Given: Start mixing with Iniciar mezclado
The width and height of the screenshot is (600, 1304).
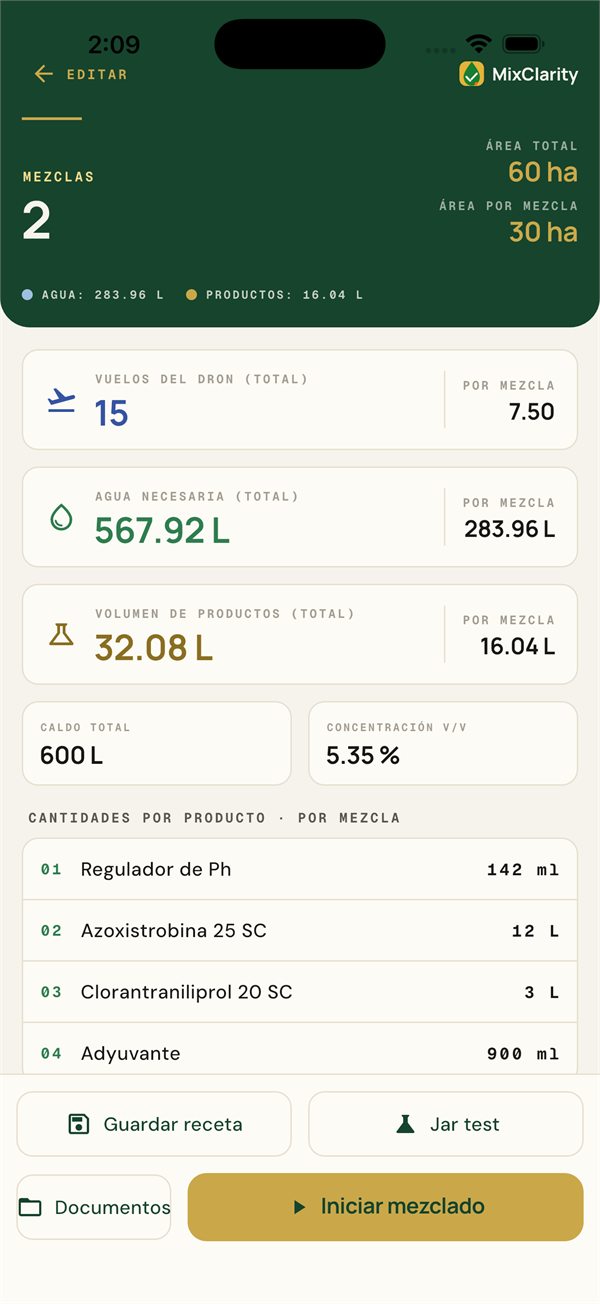Looking at the screenshot, I should tap(385, 1207).
